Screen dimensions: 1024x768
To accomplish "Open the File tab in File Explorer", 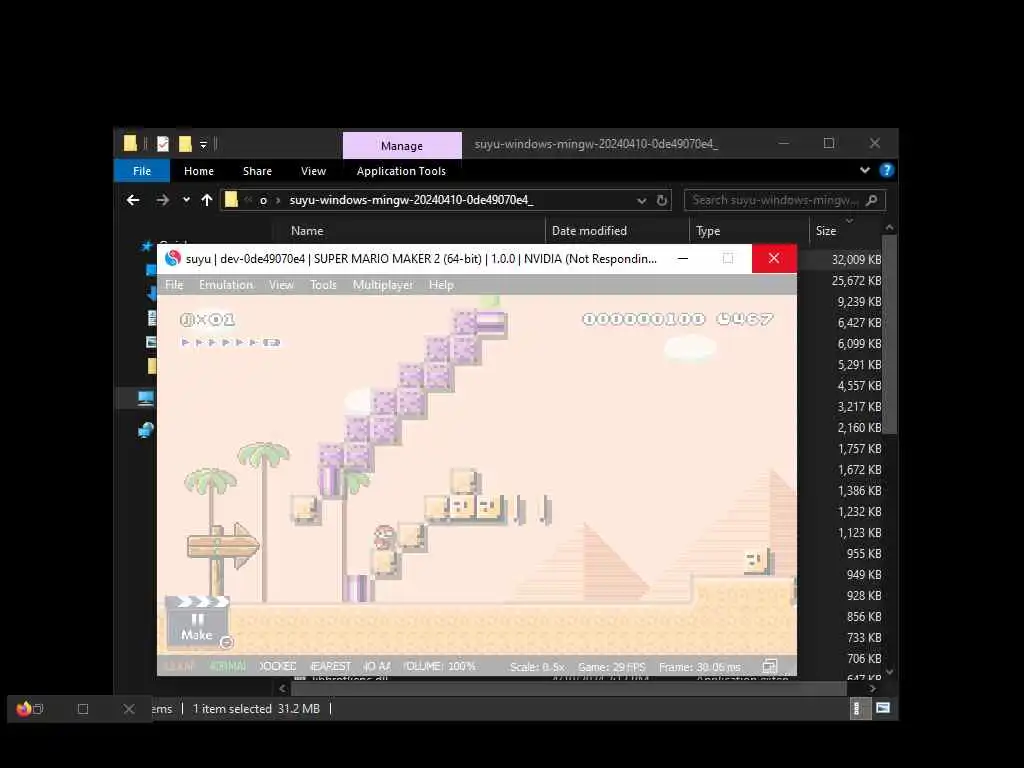I will click(142, 171).
